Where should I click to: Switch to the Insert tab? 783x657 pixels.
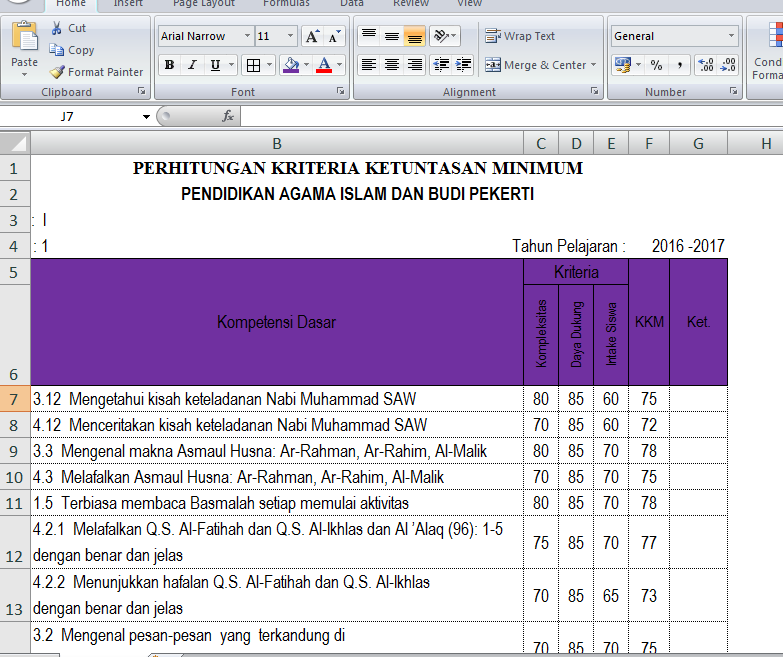(128, 3)
